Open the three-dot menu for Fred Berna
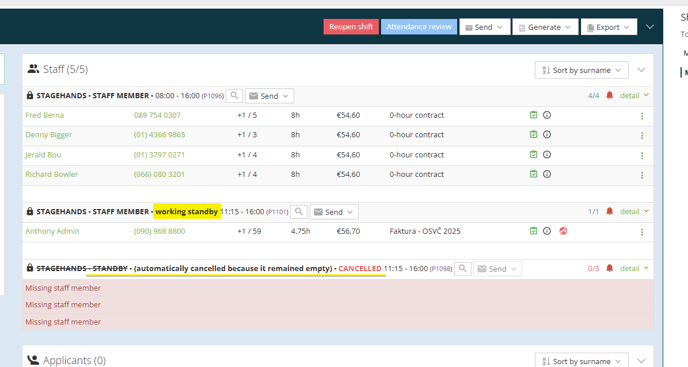The height and width of the screenshot is (367, 688). click(642, 116)
